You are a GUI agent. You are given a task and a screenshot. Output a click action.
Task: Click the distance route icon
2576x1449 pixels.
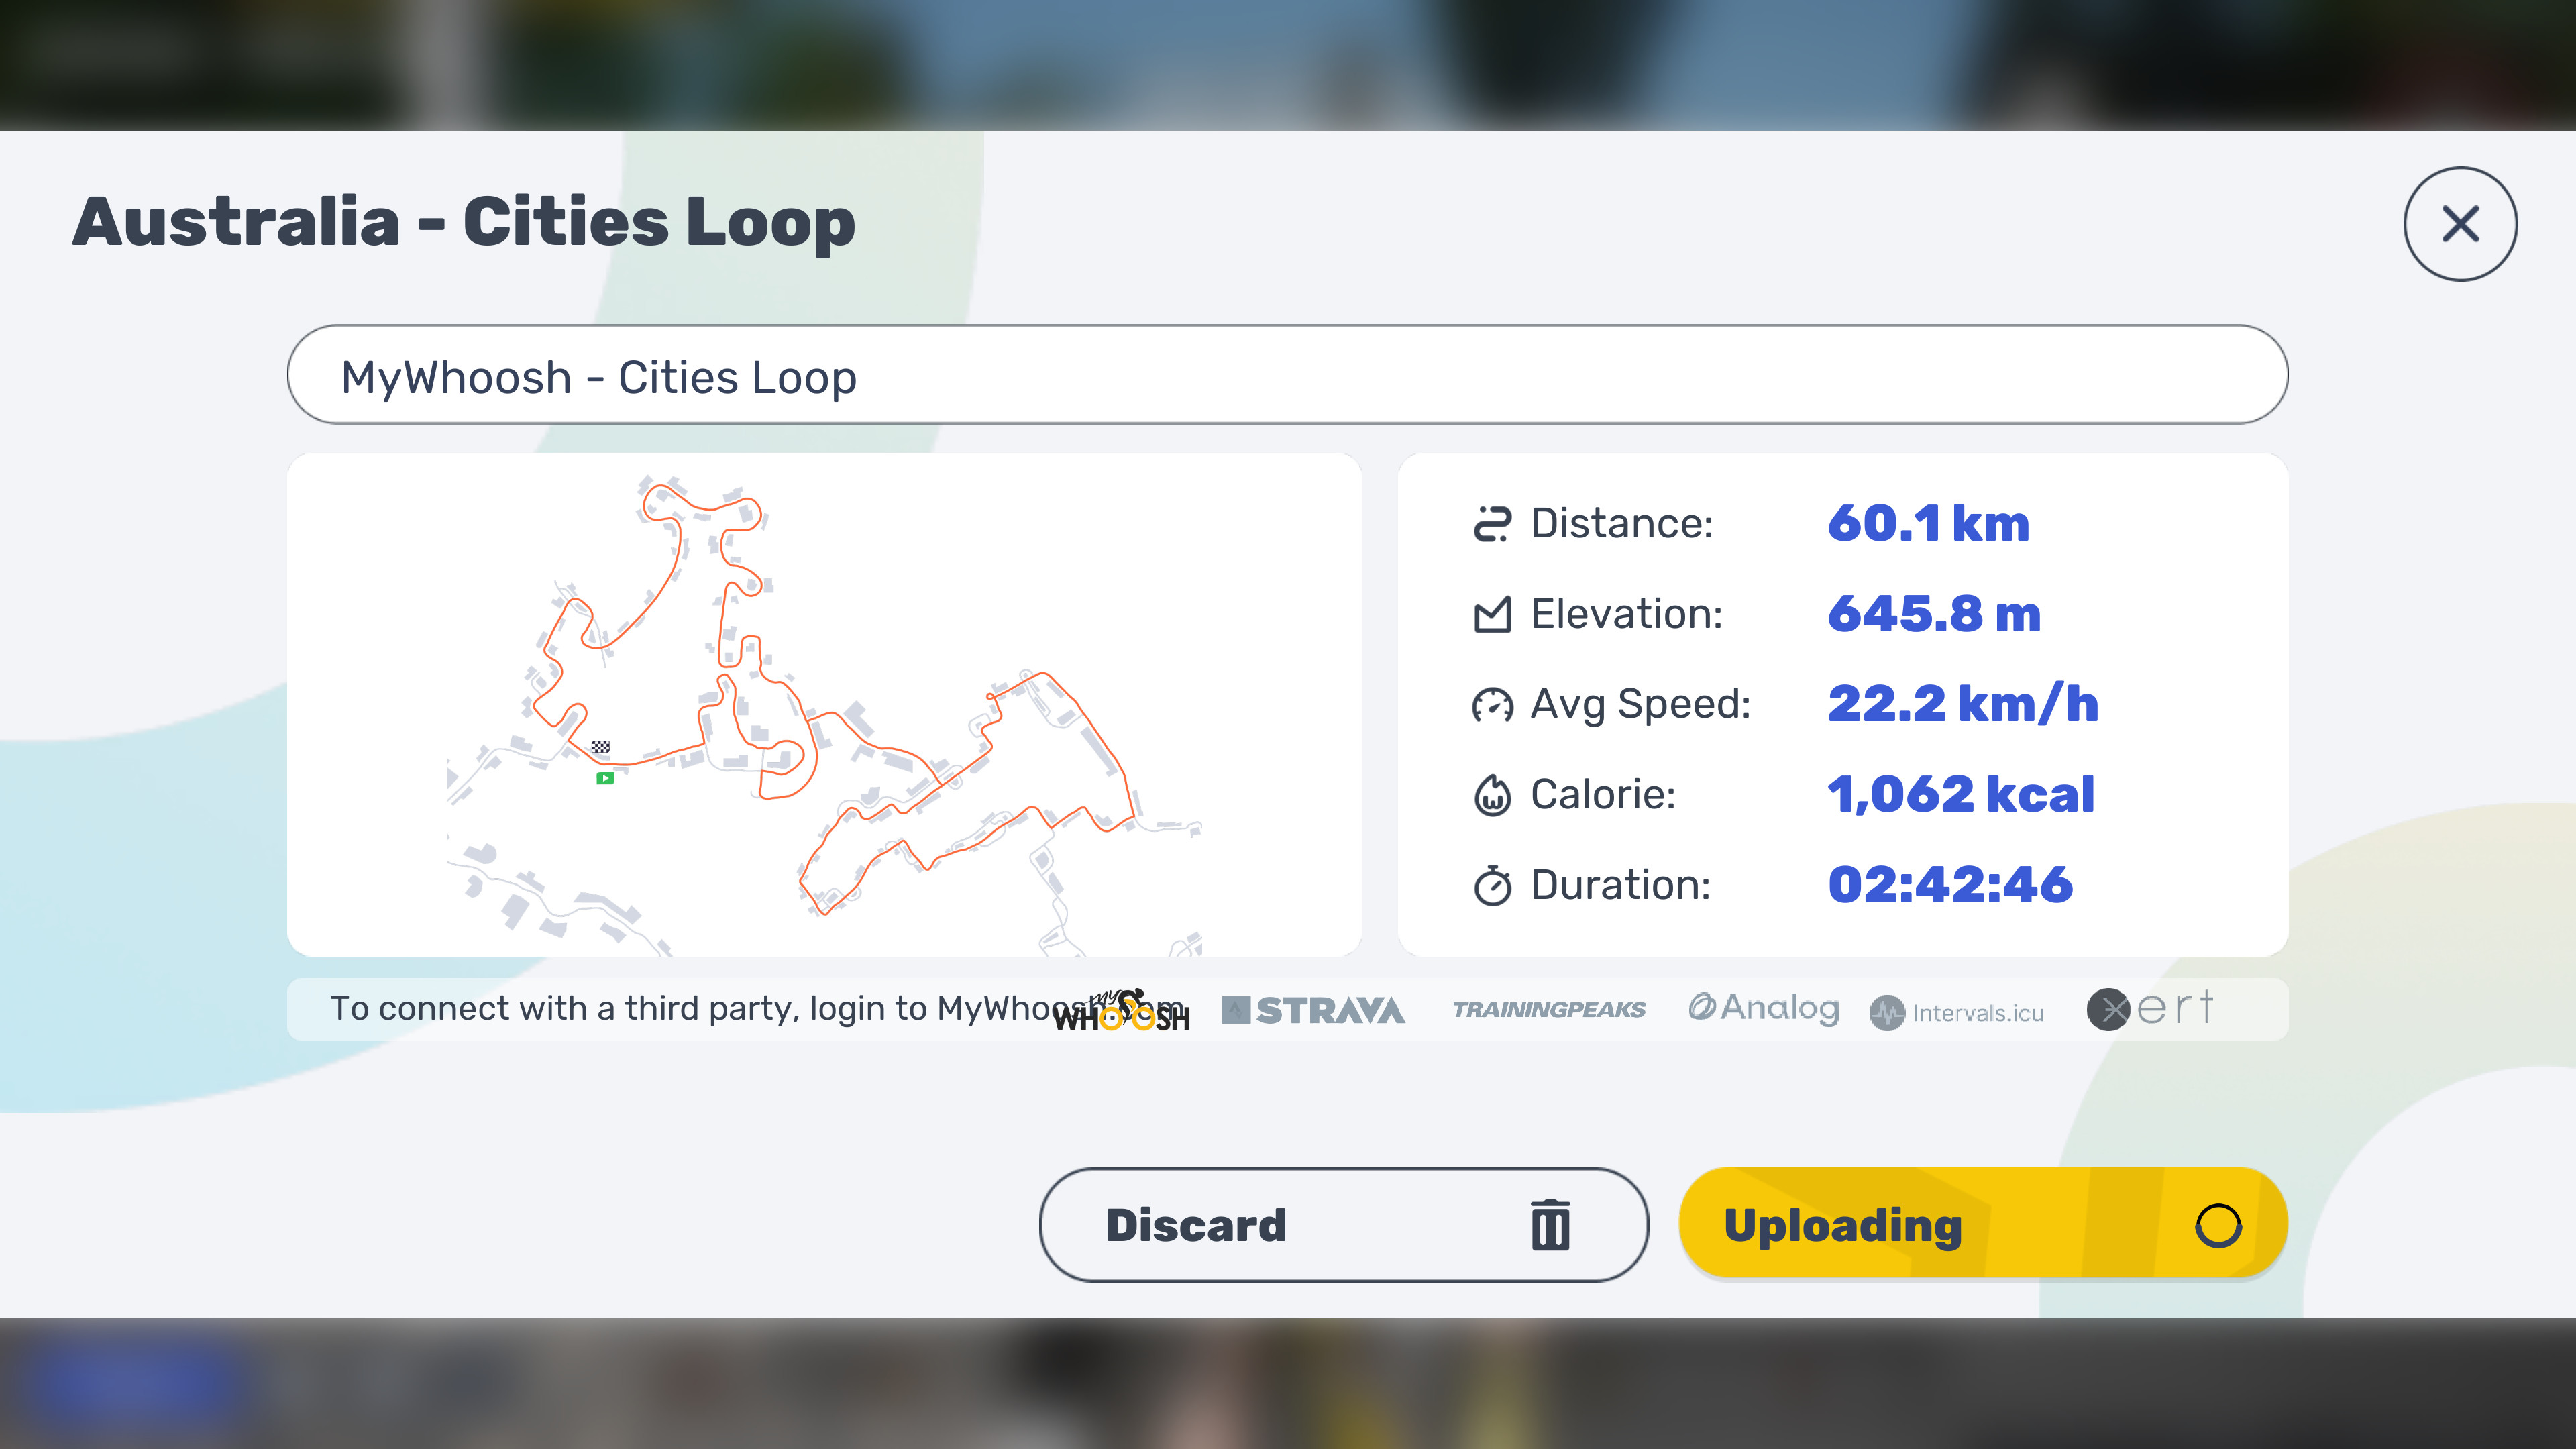(1492, 524)
